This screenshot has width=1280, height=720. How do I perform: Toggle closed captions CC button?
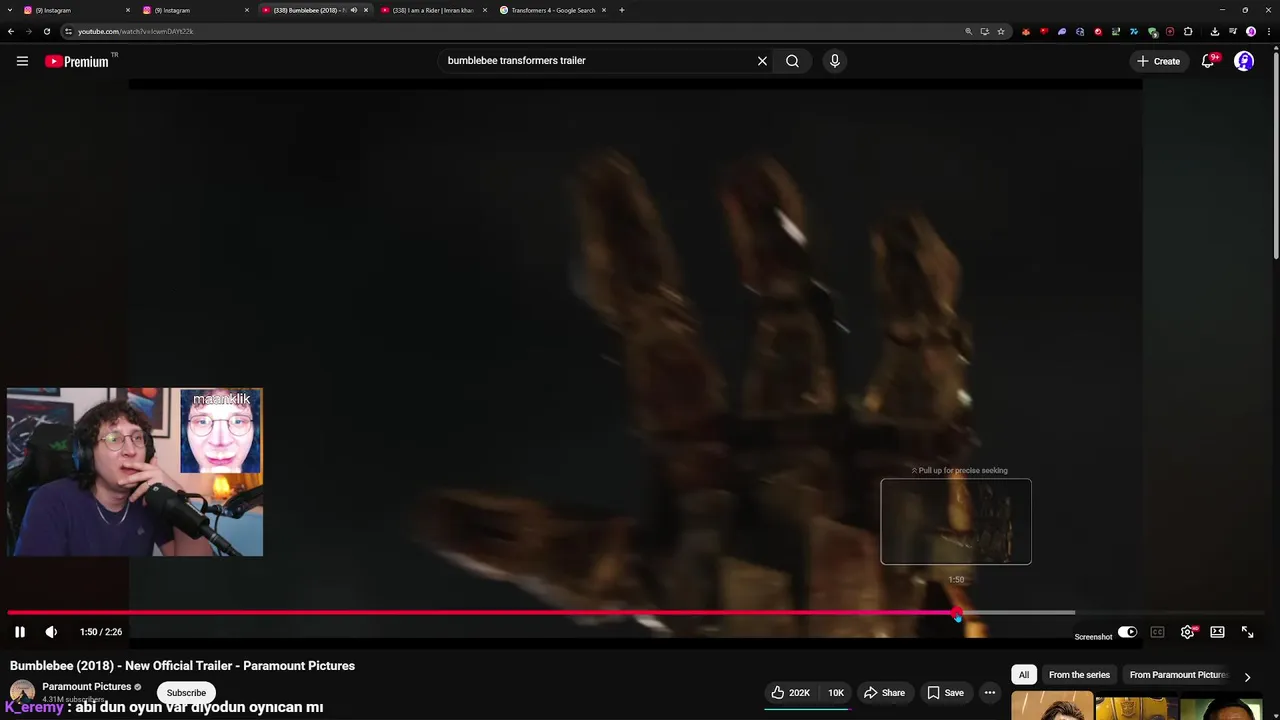(x=1157, y=632)
